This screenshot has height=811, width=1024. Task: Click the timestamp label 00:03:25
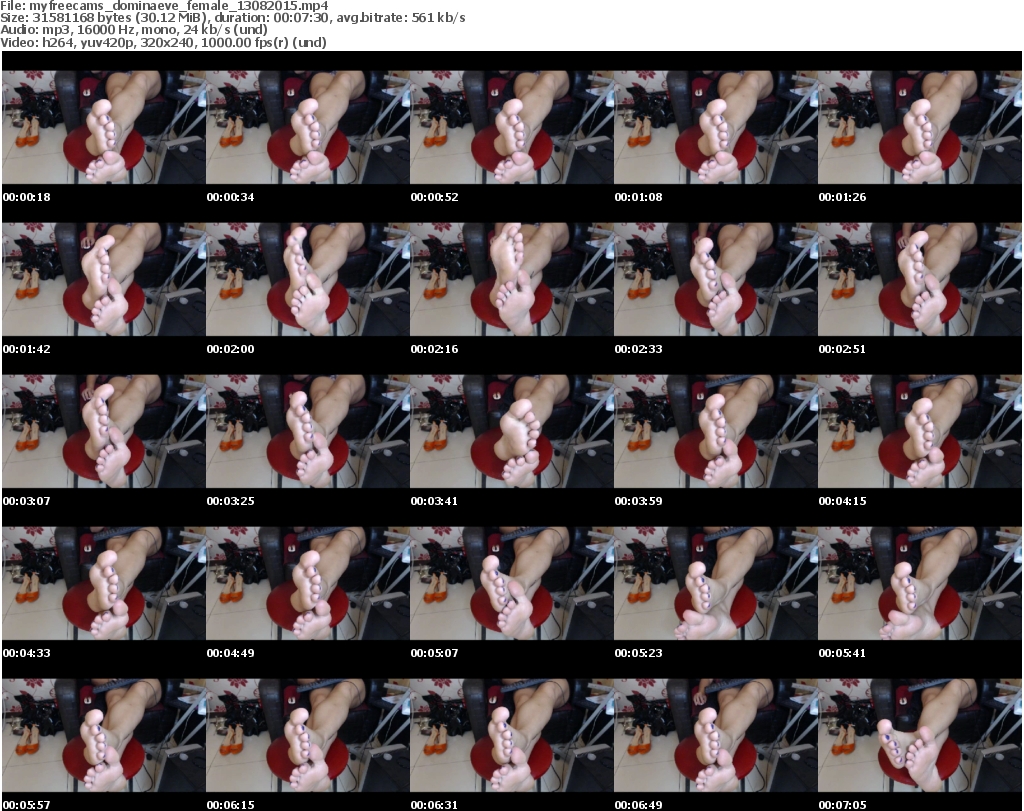(231, 501)
